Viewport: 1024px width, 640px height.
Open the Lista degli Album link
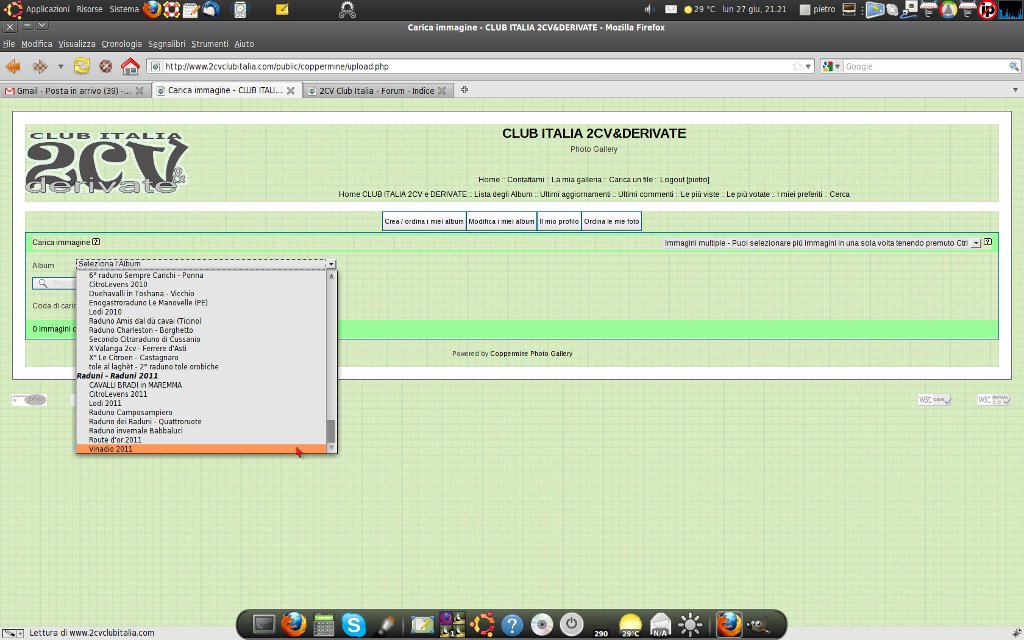pos(504,194)
